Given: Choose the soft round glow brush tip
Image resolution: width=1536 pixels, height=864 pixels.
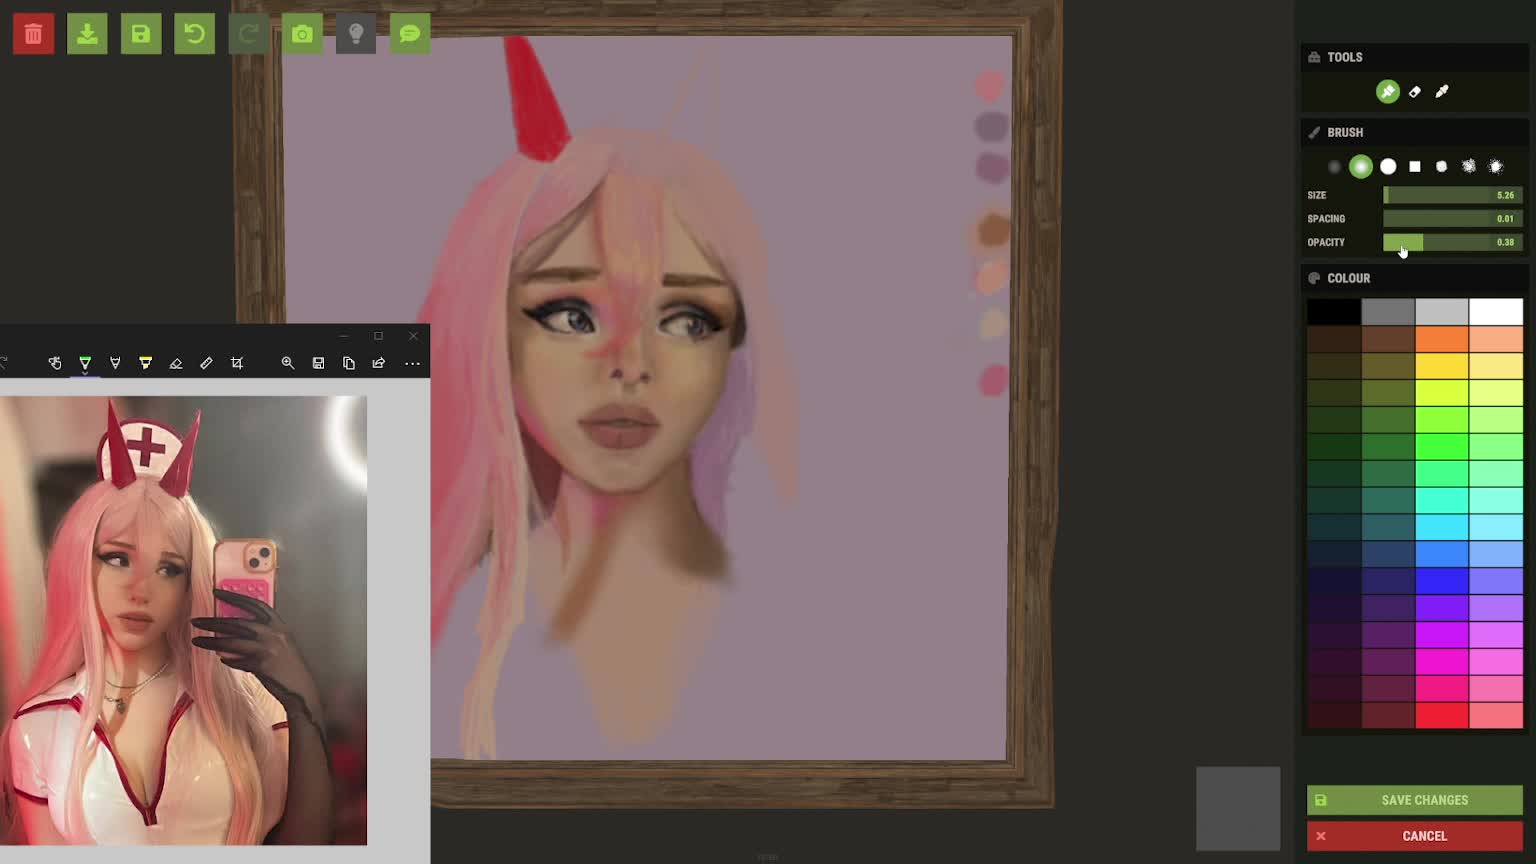Looking at the screenshot, I should 1361,167.
